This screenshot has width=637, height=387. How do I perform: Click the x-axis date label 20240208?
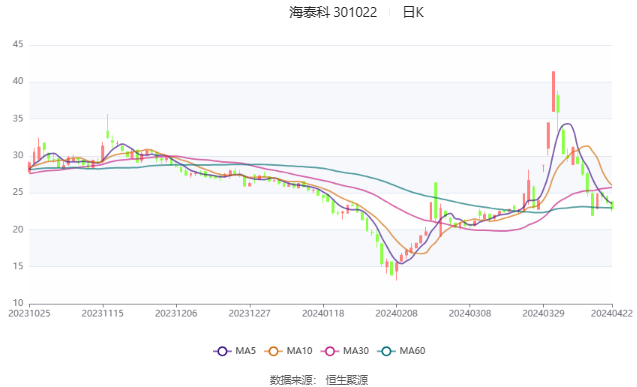click(x=396, y=313)
